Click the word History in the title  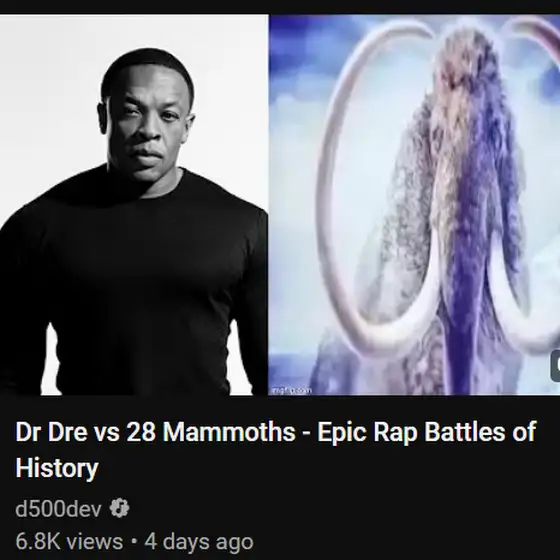point(57,468)
